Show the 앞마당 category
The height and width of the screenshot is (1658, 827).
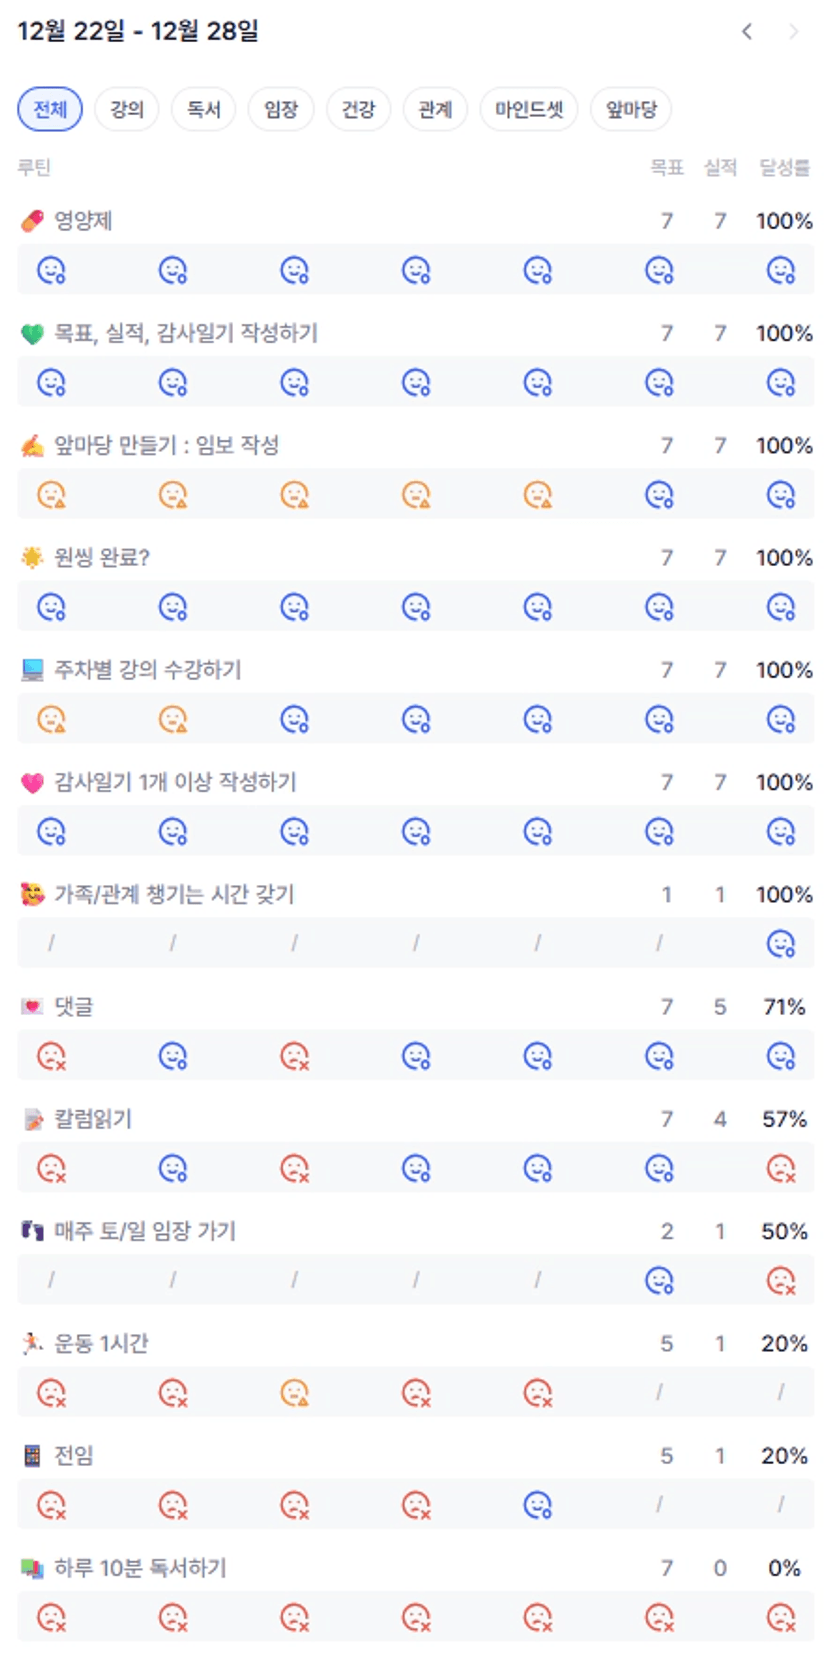(631, 109)
